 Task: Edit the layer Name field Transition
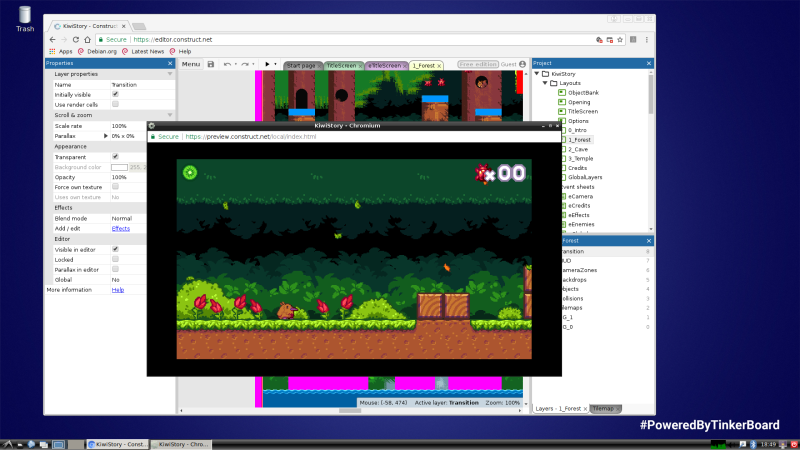point(142,85)
